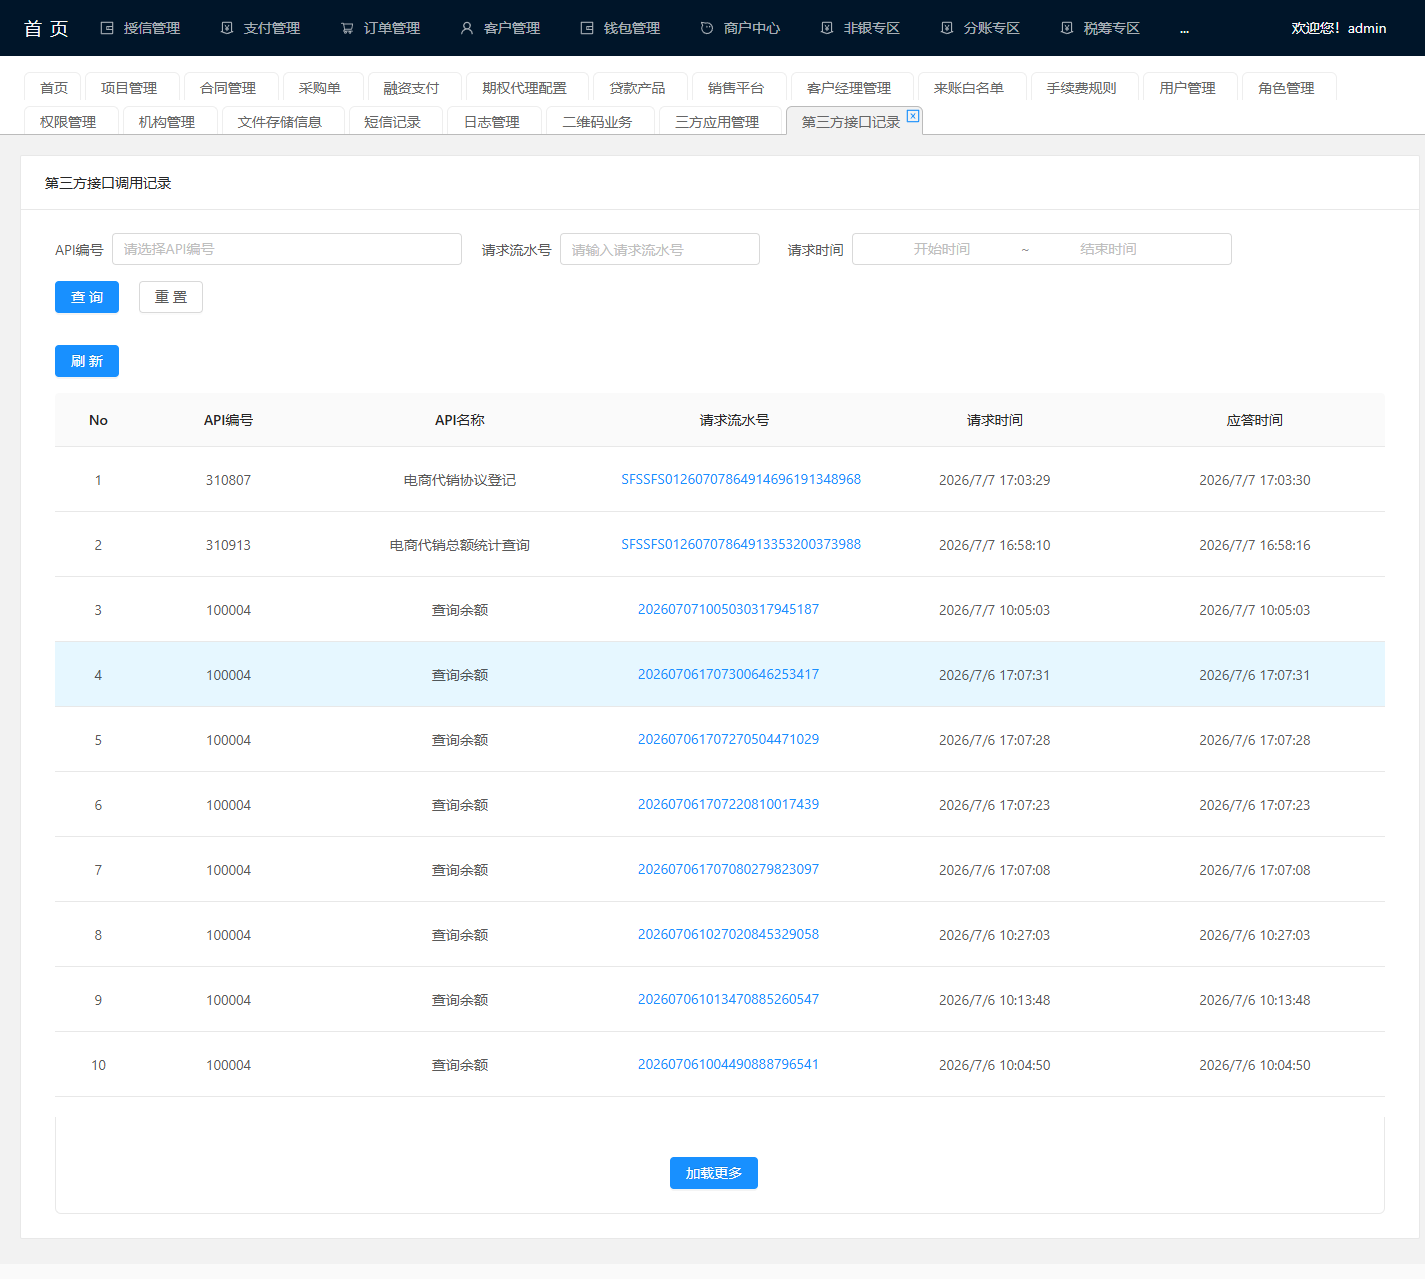
Task: Open request serial SFSSFS012607078649146961913​48968
Action: 741,479
